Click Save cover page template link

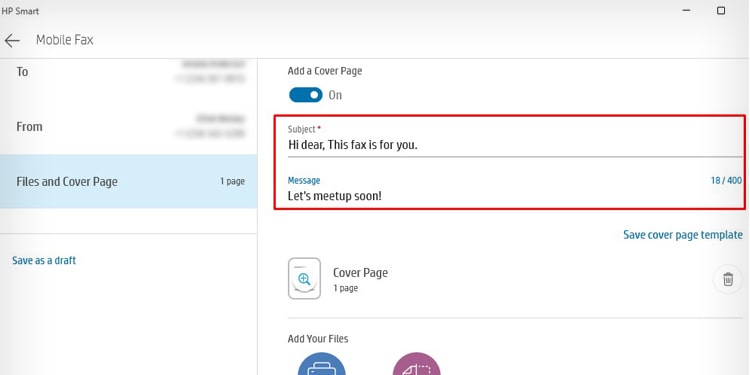[683, 235]
